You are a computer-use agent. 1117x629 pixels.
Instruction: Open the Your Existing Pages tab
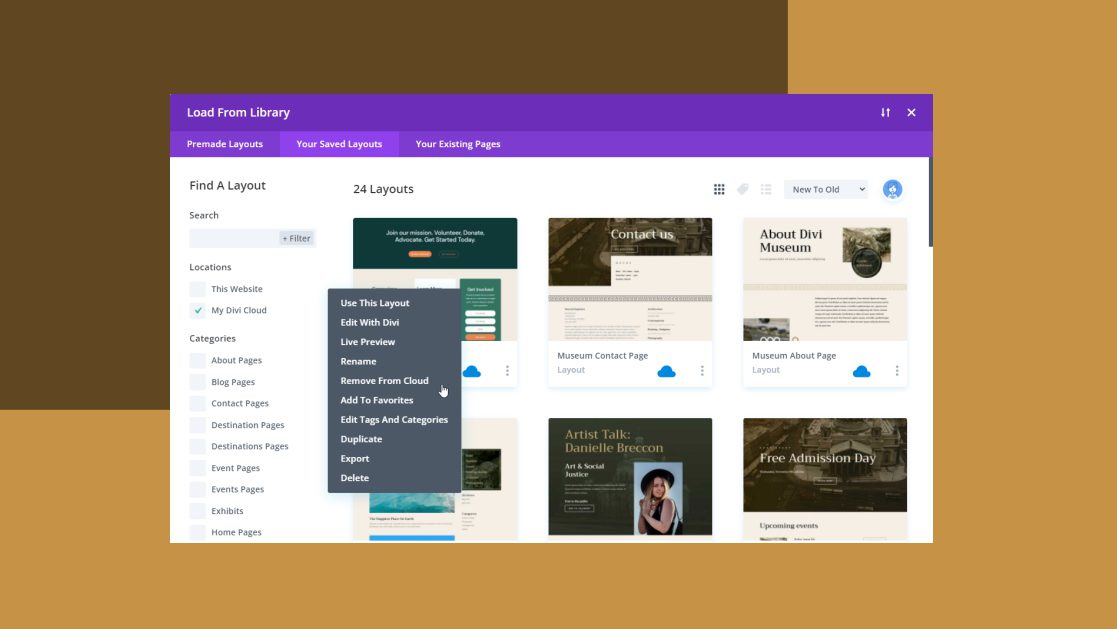click(x=457, y=144)
